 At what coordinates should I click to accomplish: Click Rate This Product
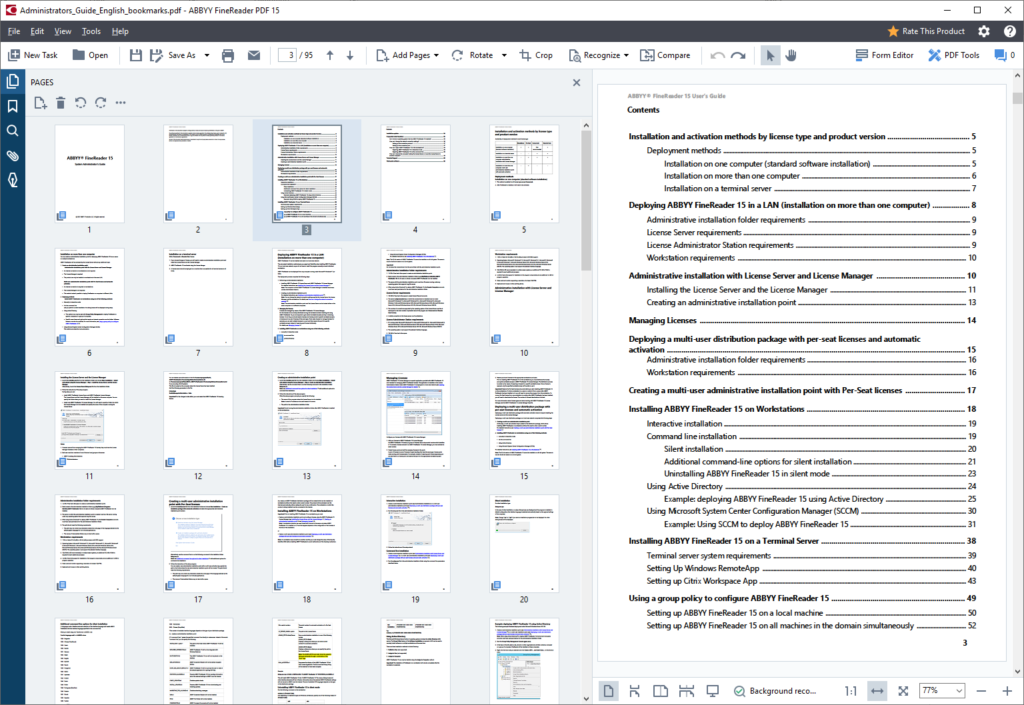click(926, 31)
